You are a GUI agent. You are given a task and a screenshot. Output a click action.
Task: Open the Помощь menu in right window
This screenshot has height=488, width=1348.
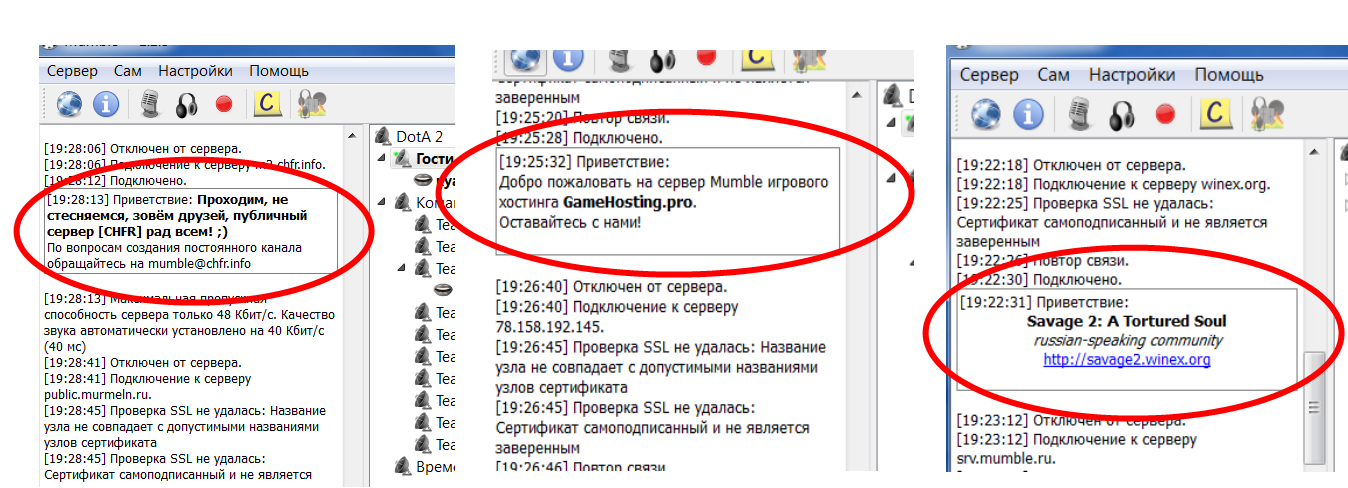tap(1229, 75)
